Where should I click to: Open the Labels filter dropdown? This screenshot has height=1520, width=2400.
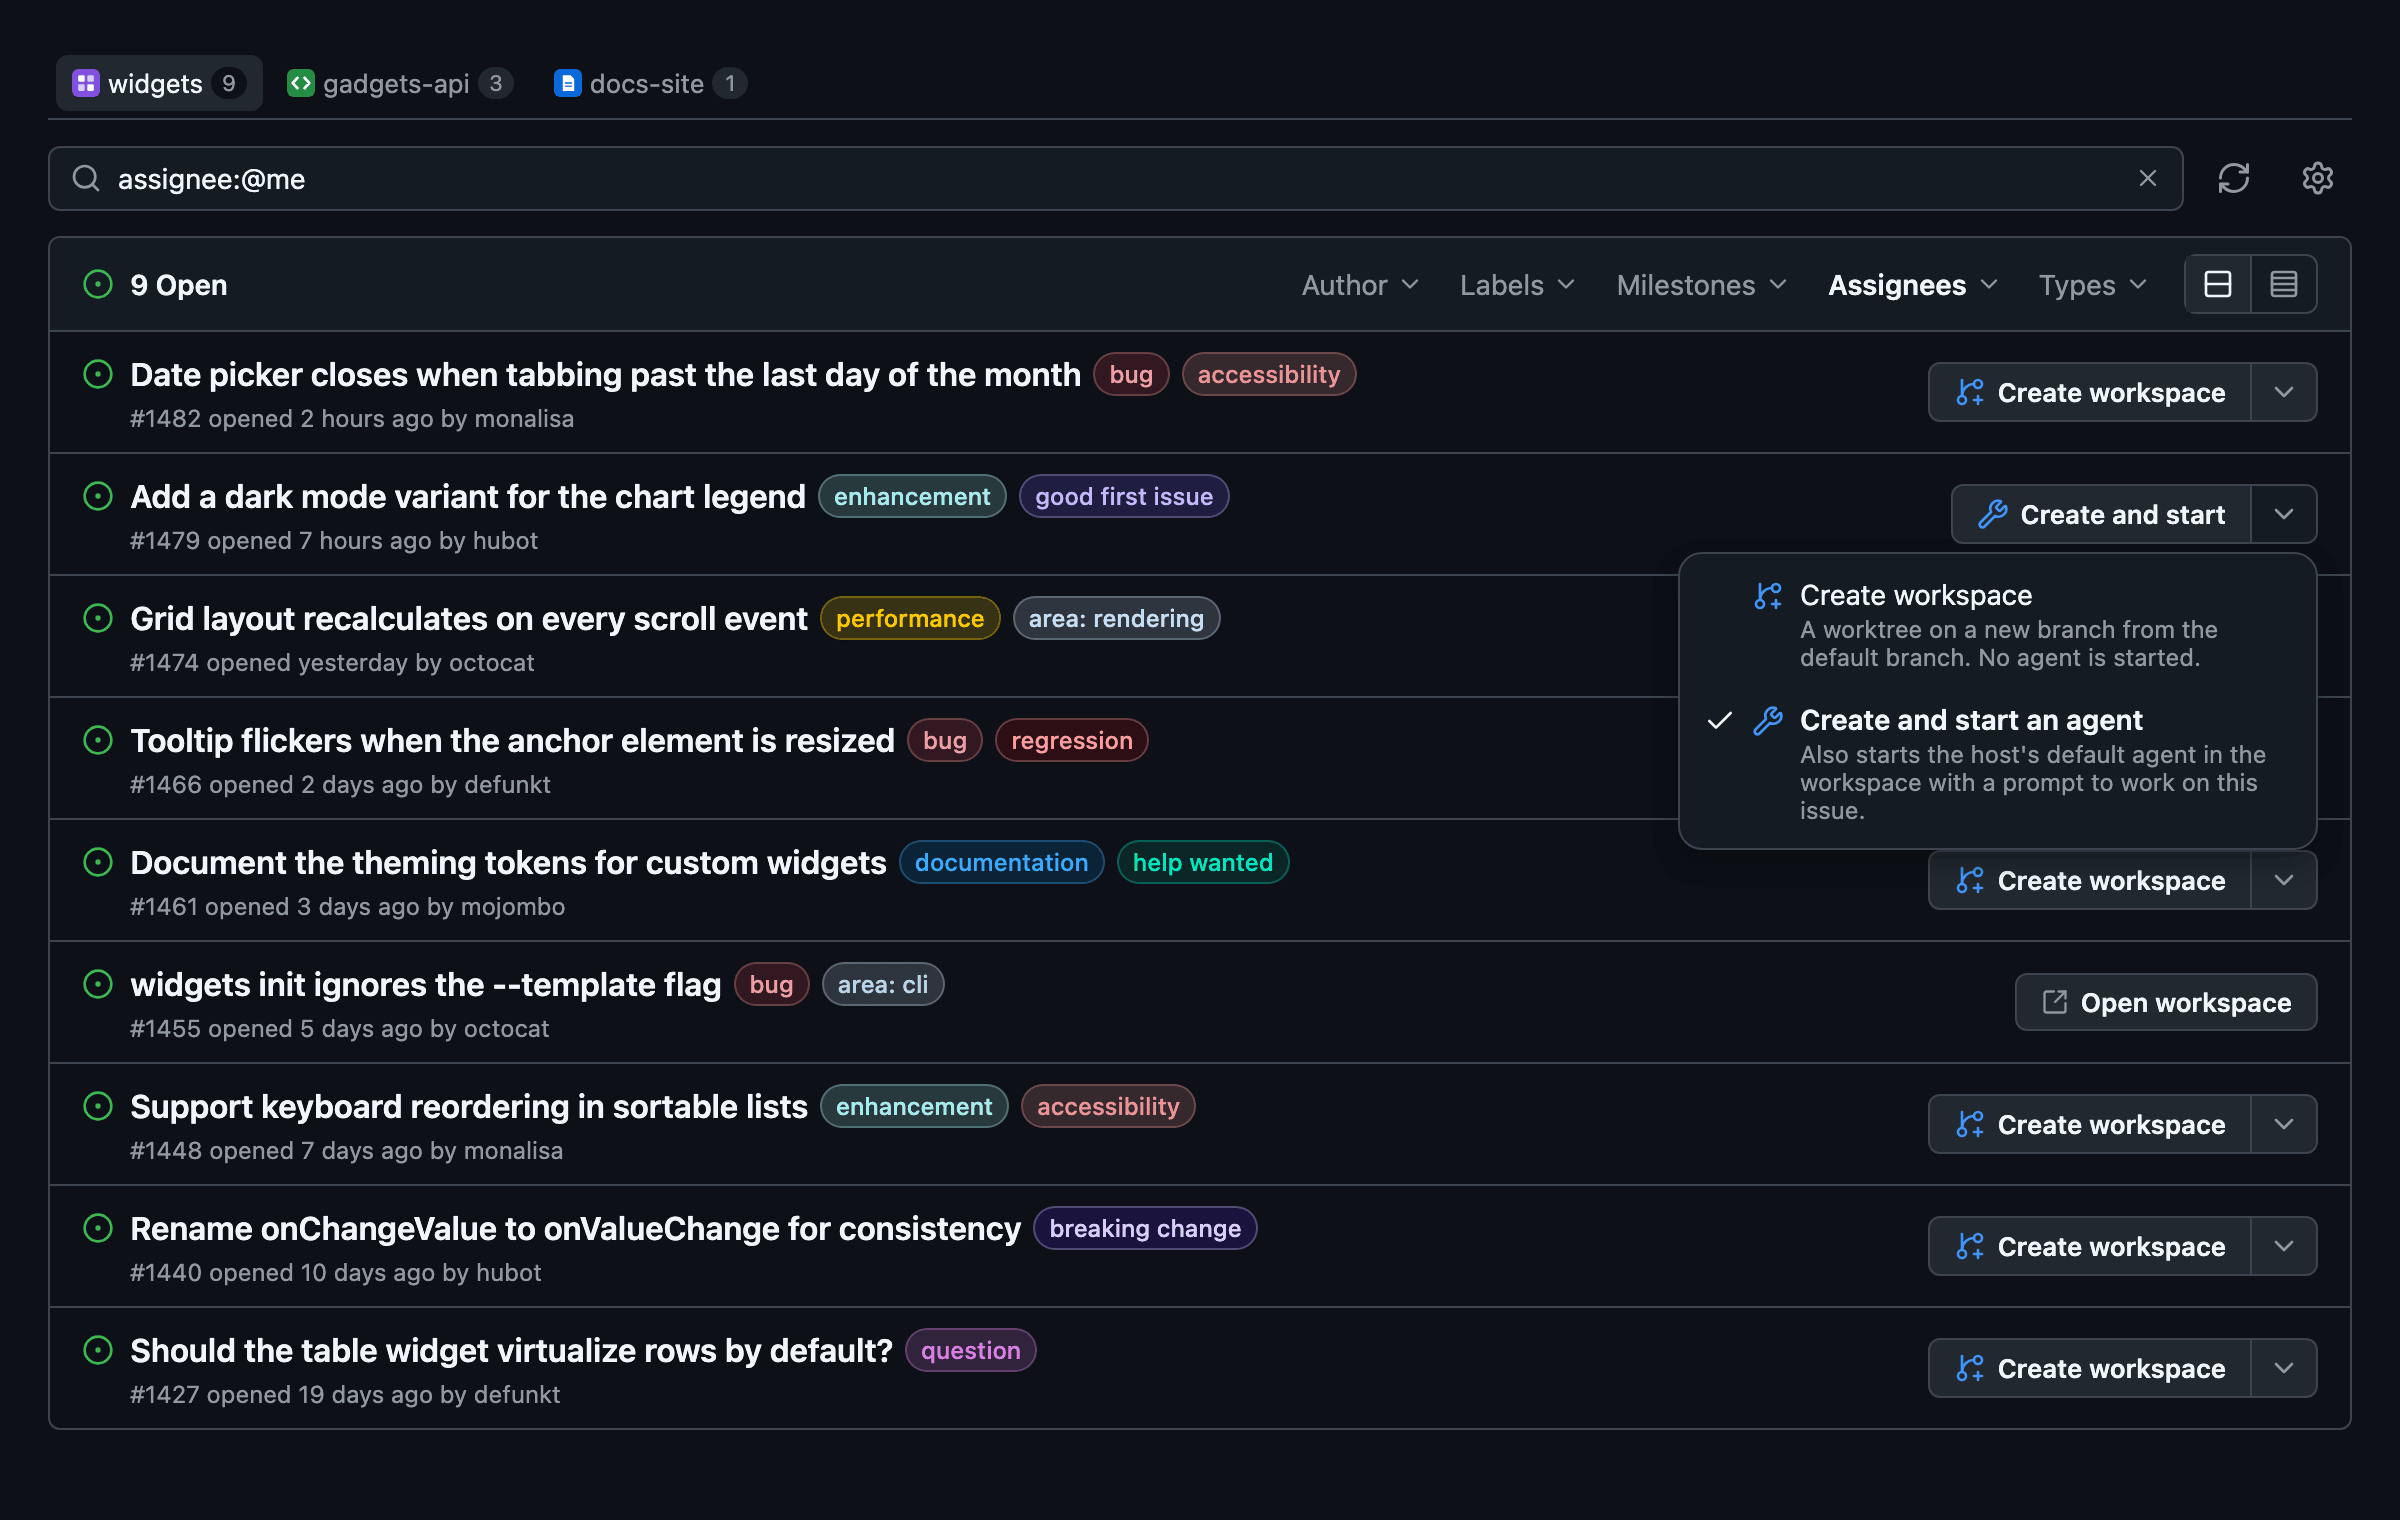click(1517, 285)
